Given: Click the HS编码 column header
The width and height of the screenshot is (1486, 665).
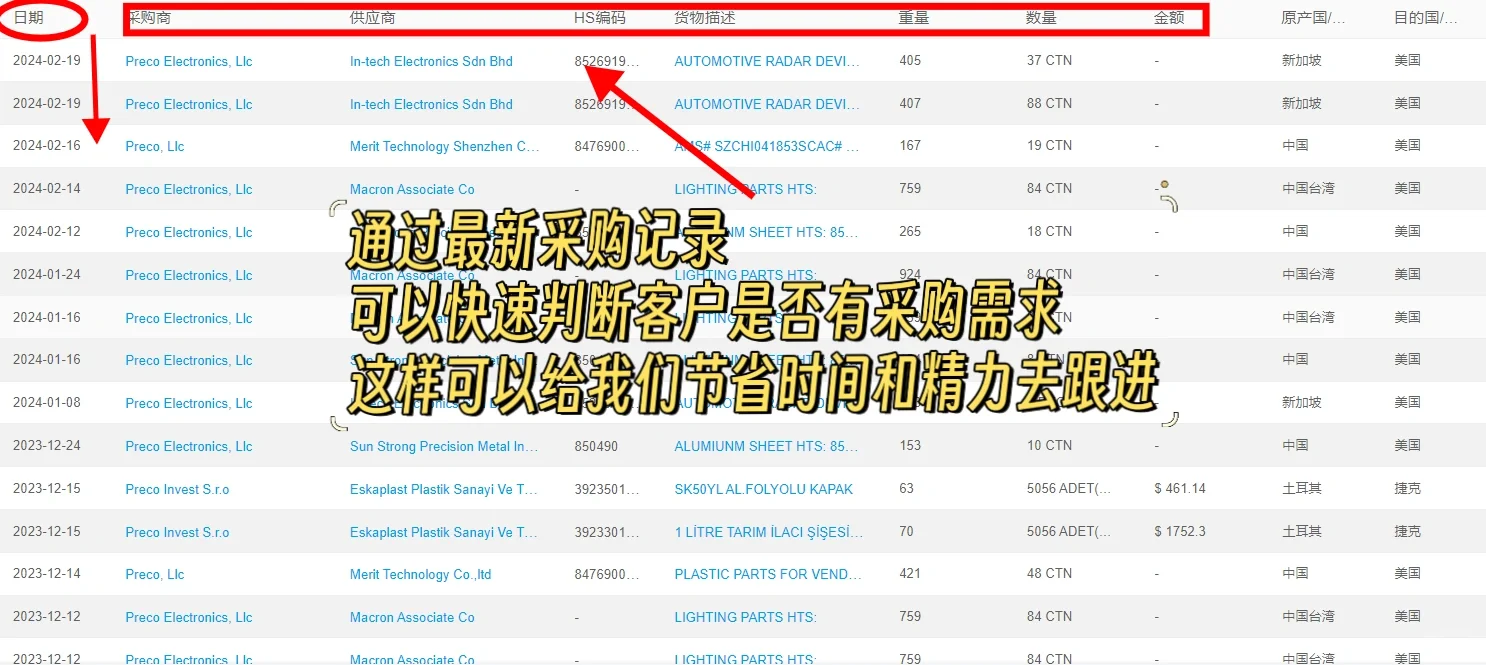Looking at the screenshot, I should (599, 18).
